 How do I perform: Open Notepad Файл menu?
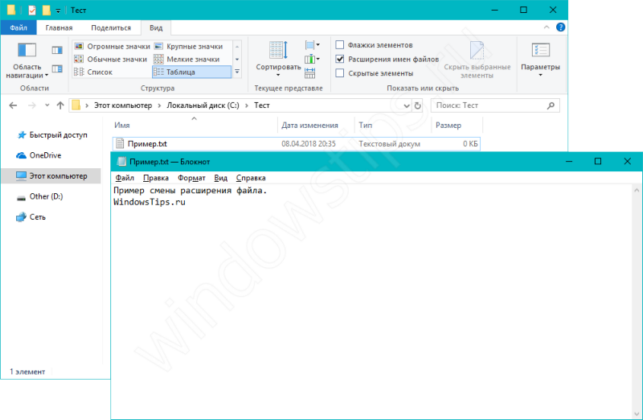click(125, 178)
